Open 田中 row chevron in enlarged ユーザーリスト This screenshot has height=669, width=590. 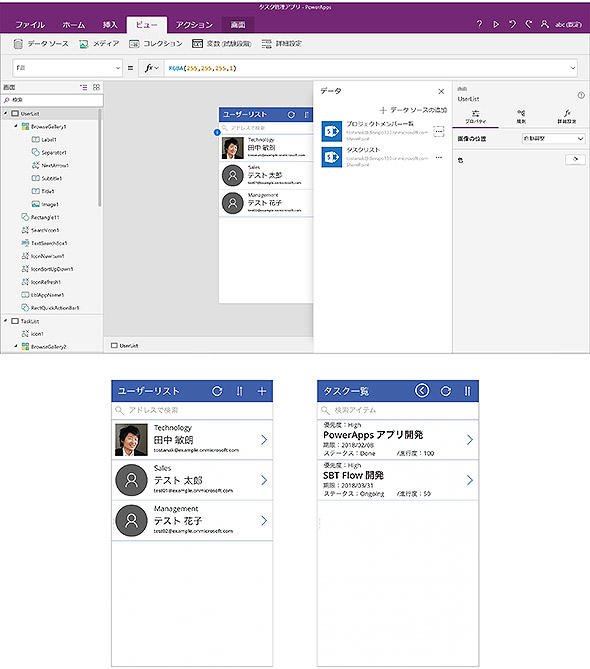click(264, 440)
